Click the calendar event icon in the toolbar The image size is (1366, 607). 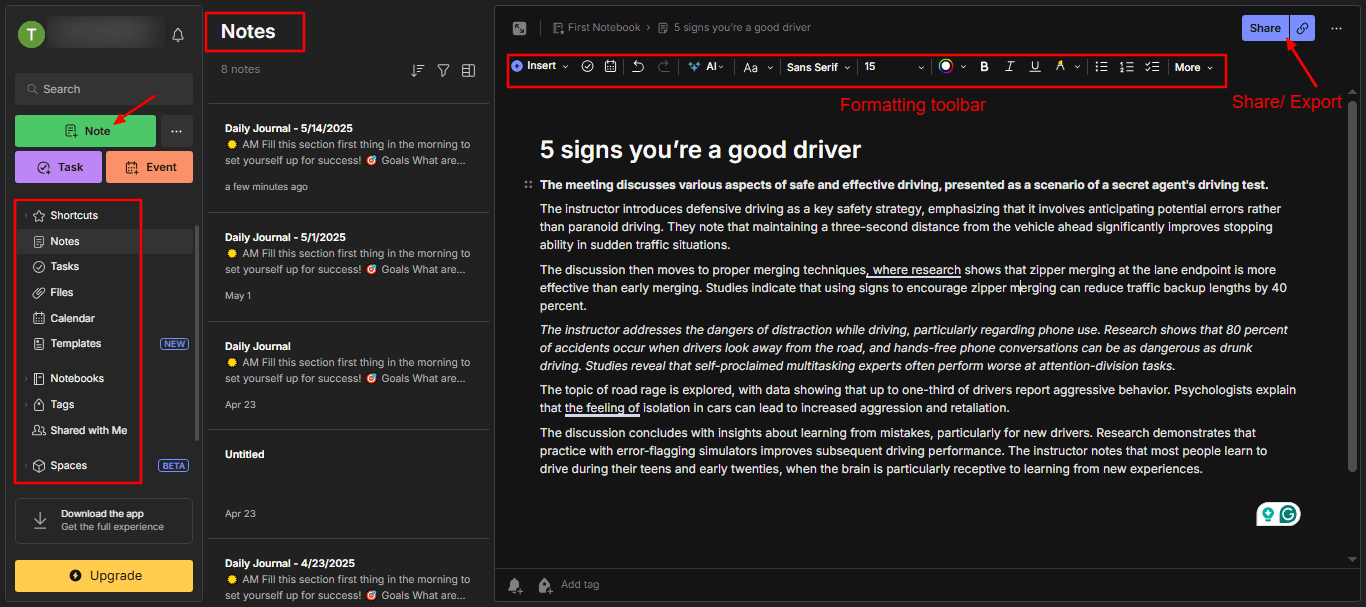click(x=610, y=67)
